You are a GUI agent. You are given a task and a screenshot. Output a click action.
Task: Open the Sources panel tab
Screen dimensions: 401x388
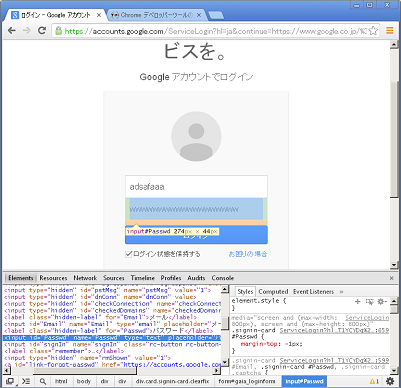coord(114,278)
